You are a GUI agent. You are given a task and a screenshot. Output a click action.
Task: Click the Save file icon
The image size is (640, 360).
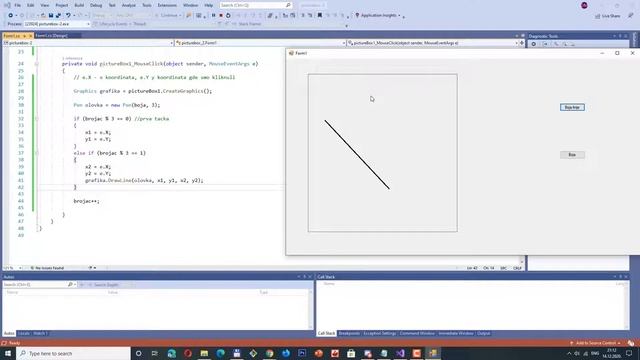51,16
